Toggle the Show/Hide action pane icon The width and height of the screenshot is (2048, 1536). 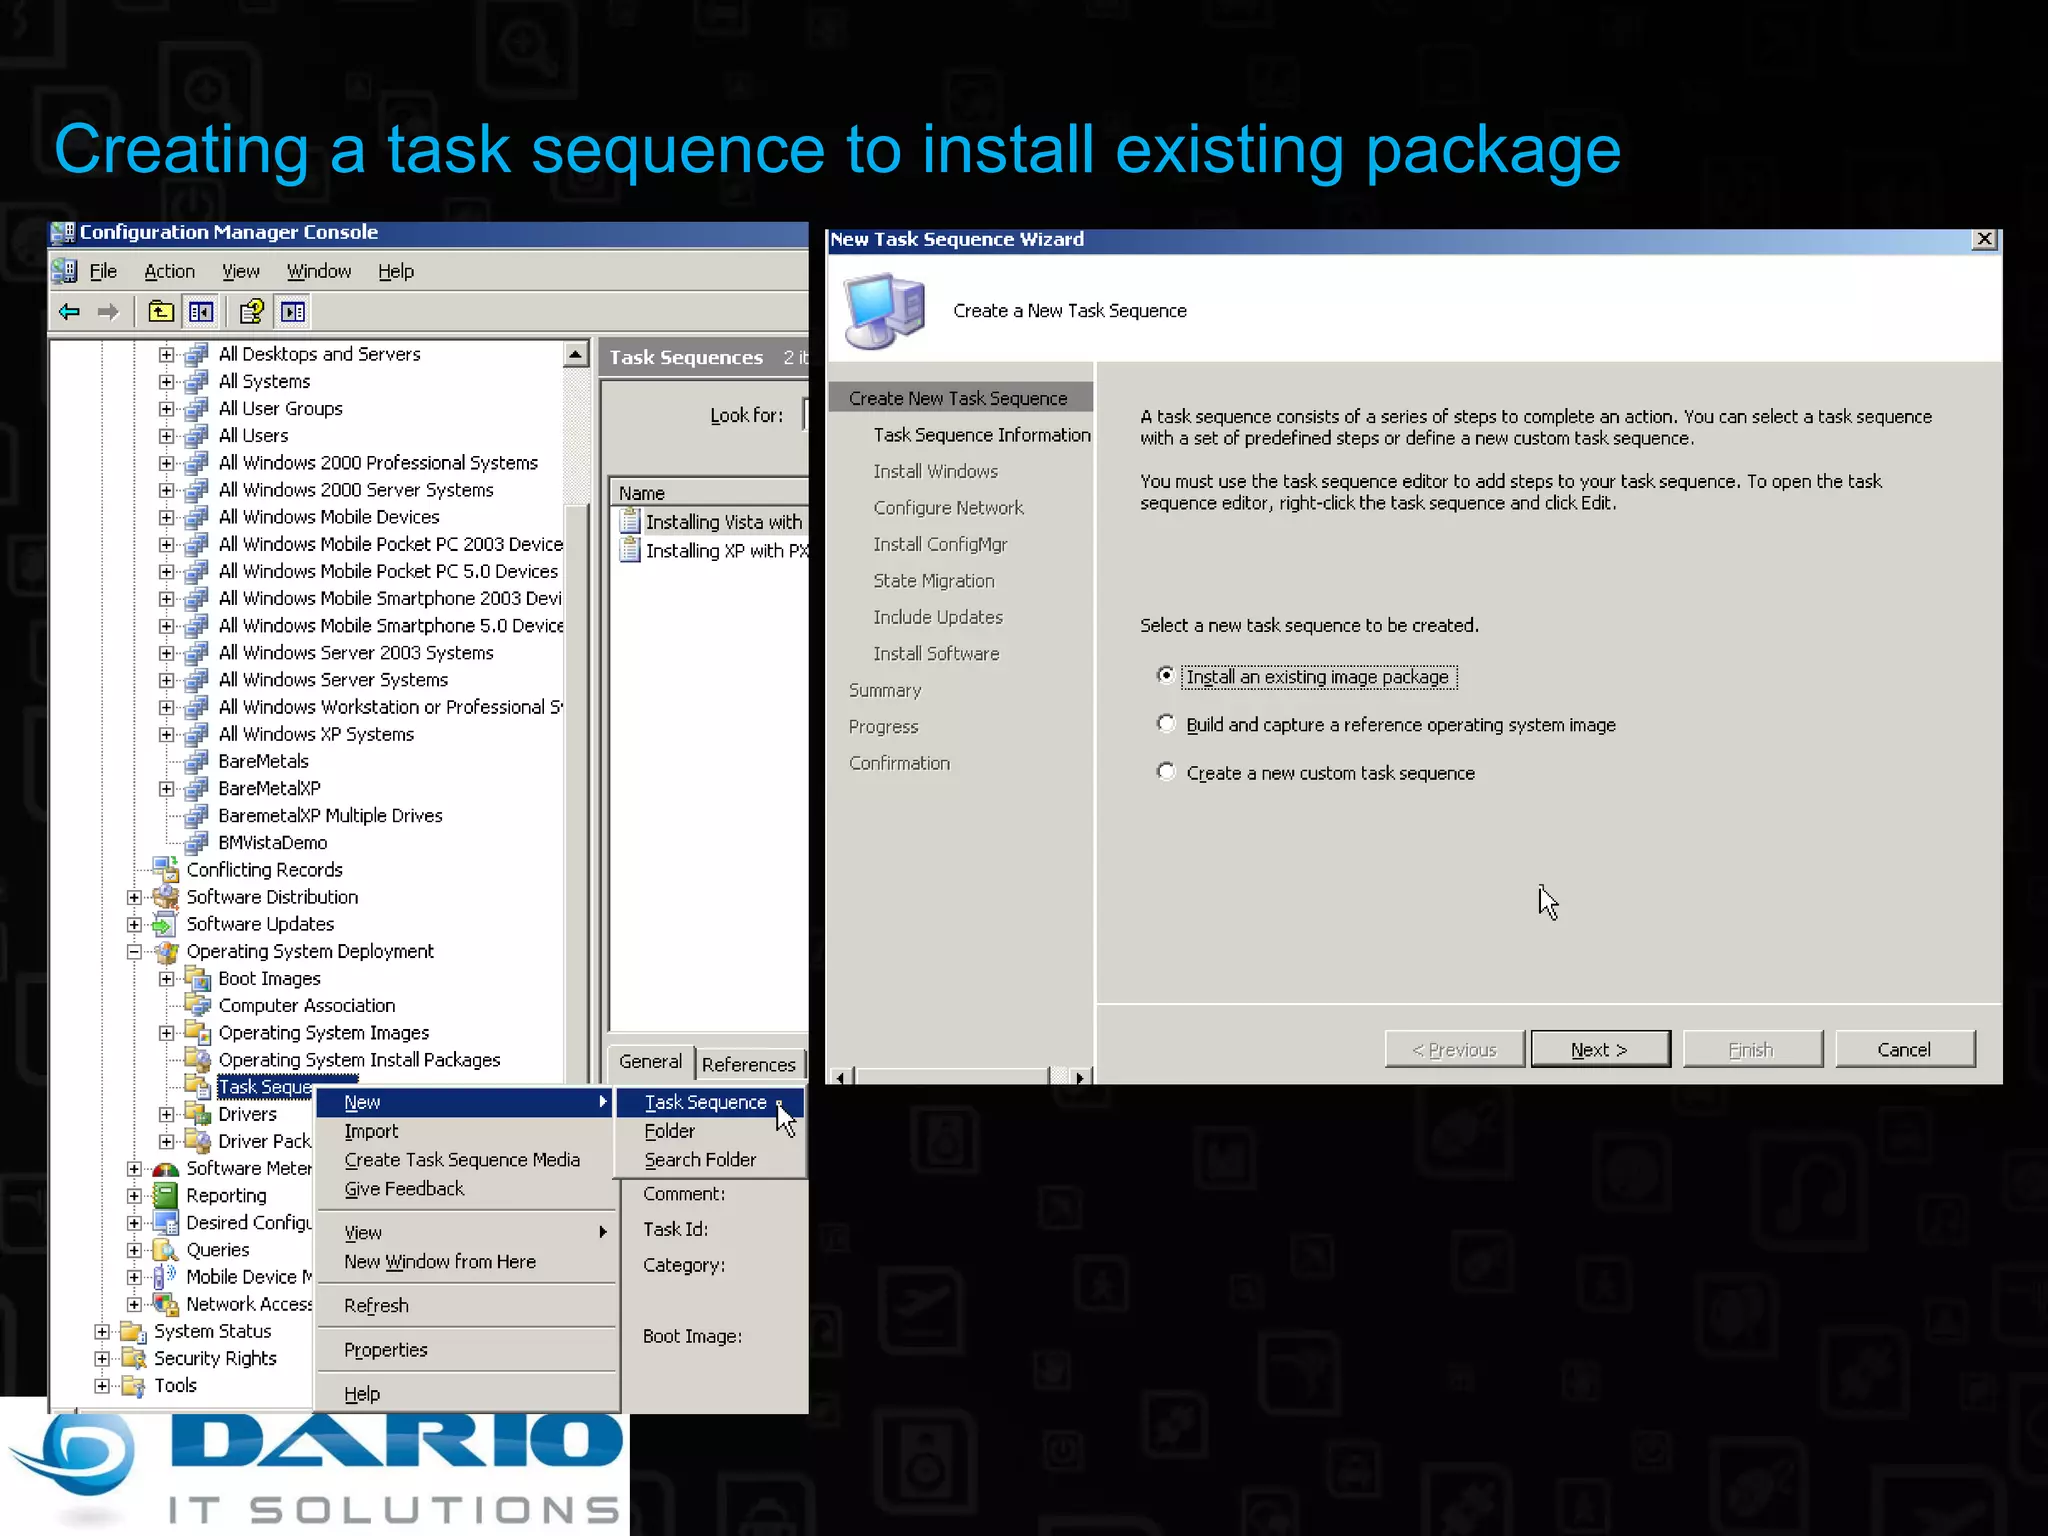click(293, 312)
